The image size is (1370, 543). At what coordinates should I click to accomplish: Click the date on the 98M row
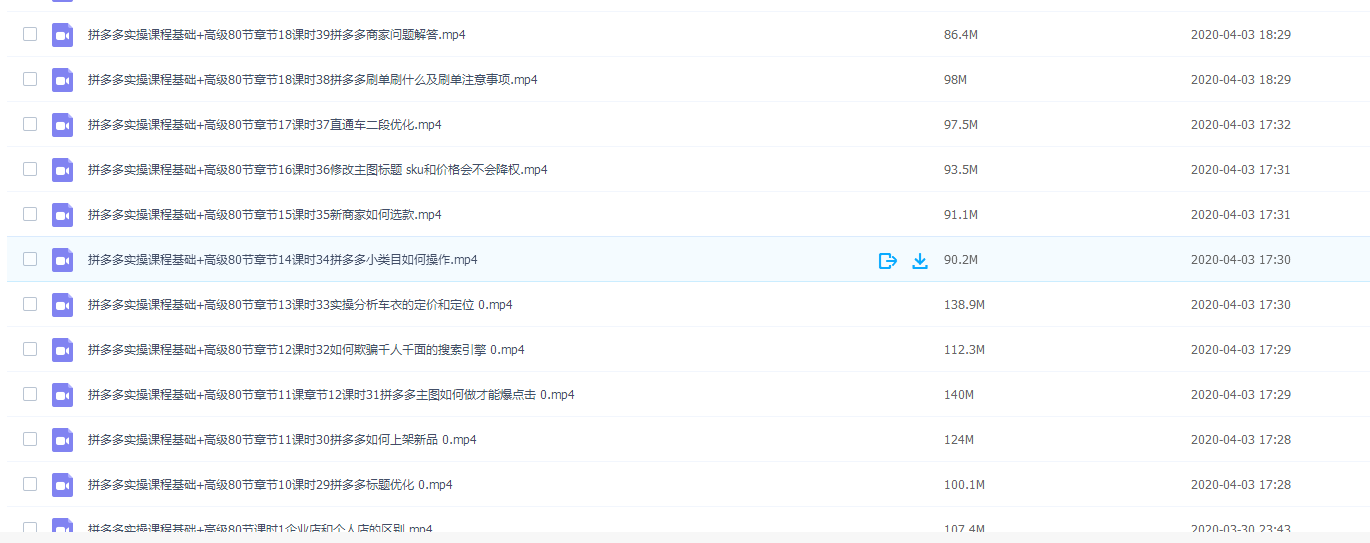(x=1241, y=80)
